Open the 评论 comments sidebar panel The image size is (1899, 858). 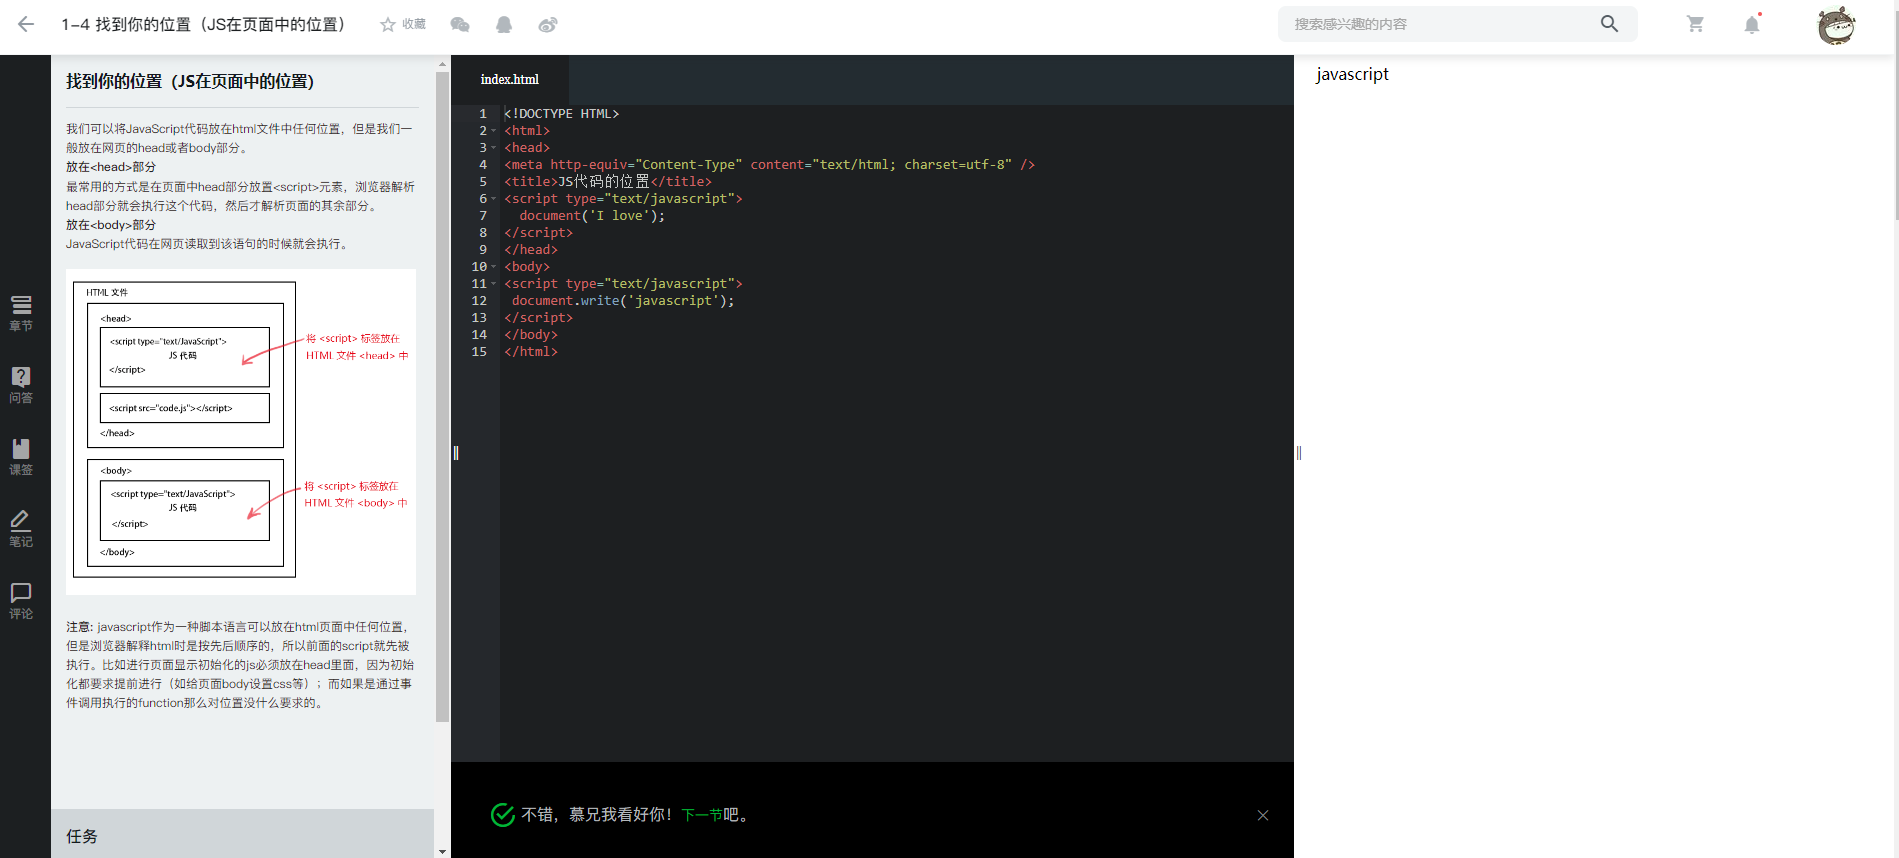[21, 601]
